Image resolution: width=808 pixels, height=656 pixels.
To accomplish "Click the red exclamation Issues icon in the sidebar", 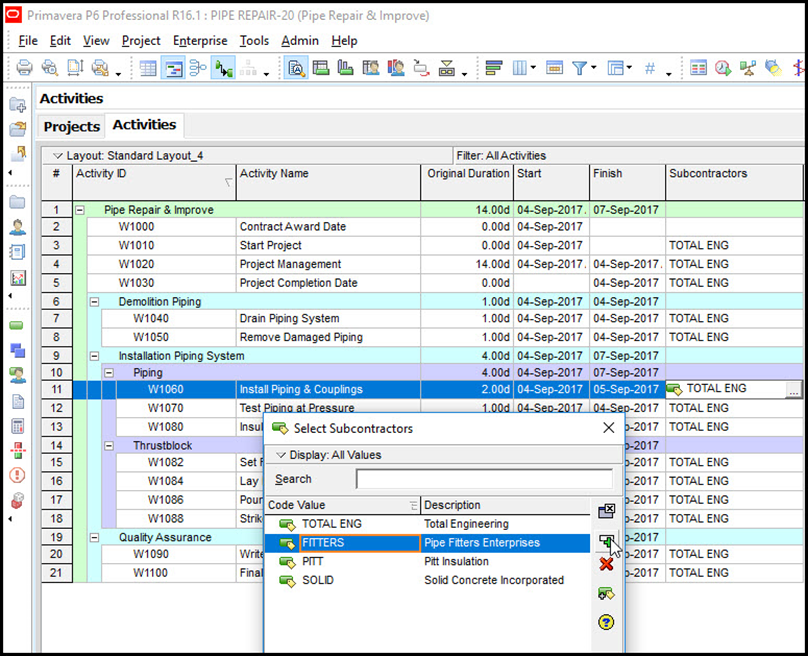I will (x=17, y=475).
